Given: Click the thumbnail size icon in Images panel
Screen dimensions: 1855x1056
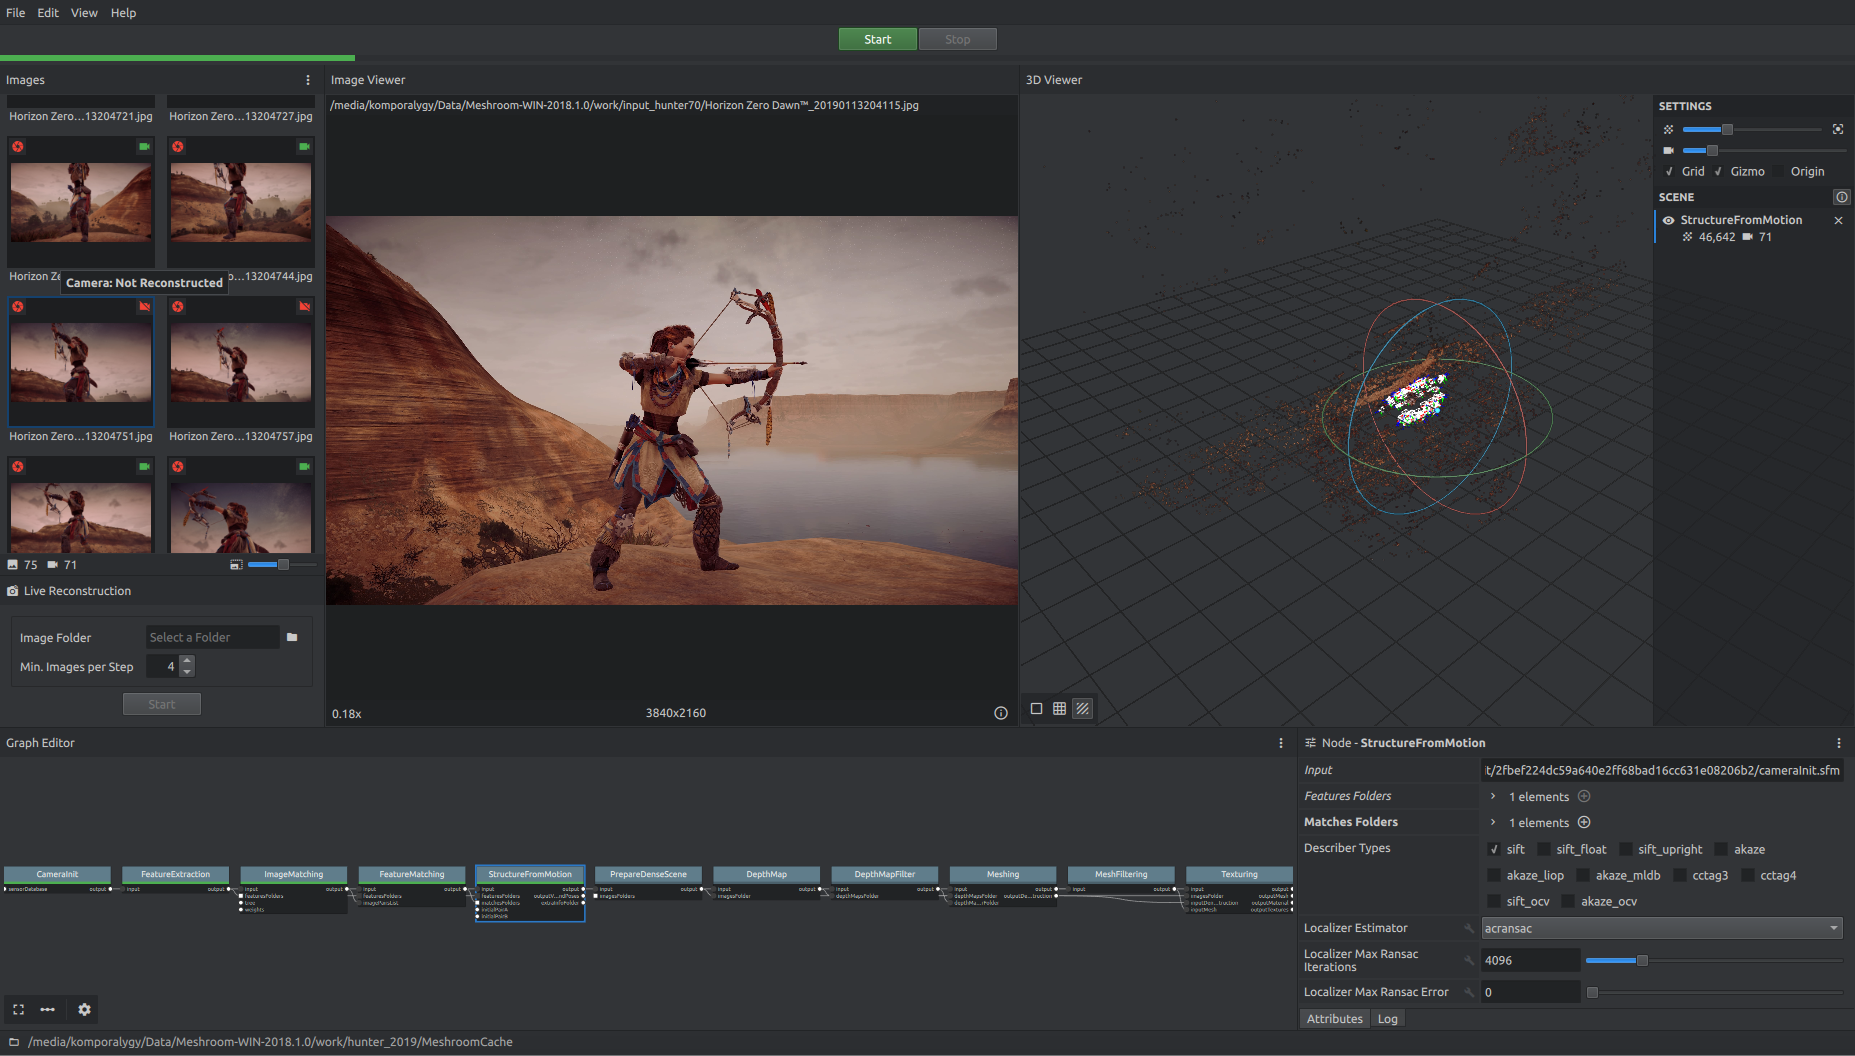Looking at the screenshot, I should 236,565.
